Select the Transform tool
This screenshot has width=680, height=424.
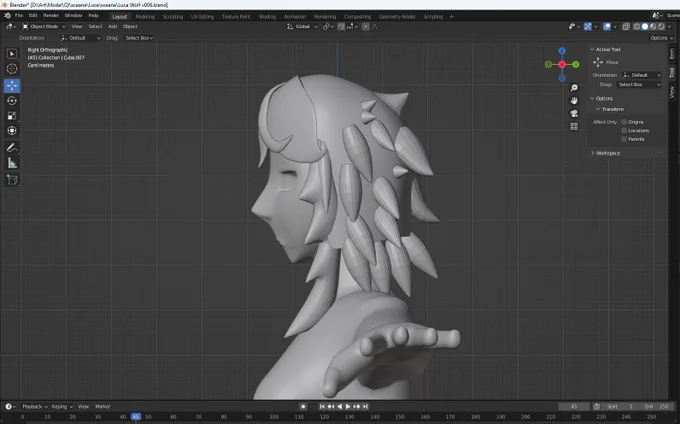(12, 130)
